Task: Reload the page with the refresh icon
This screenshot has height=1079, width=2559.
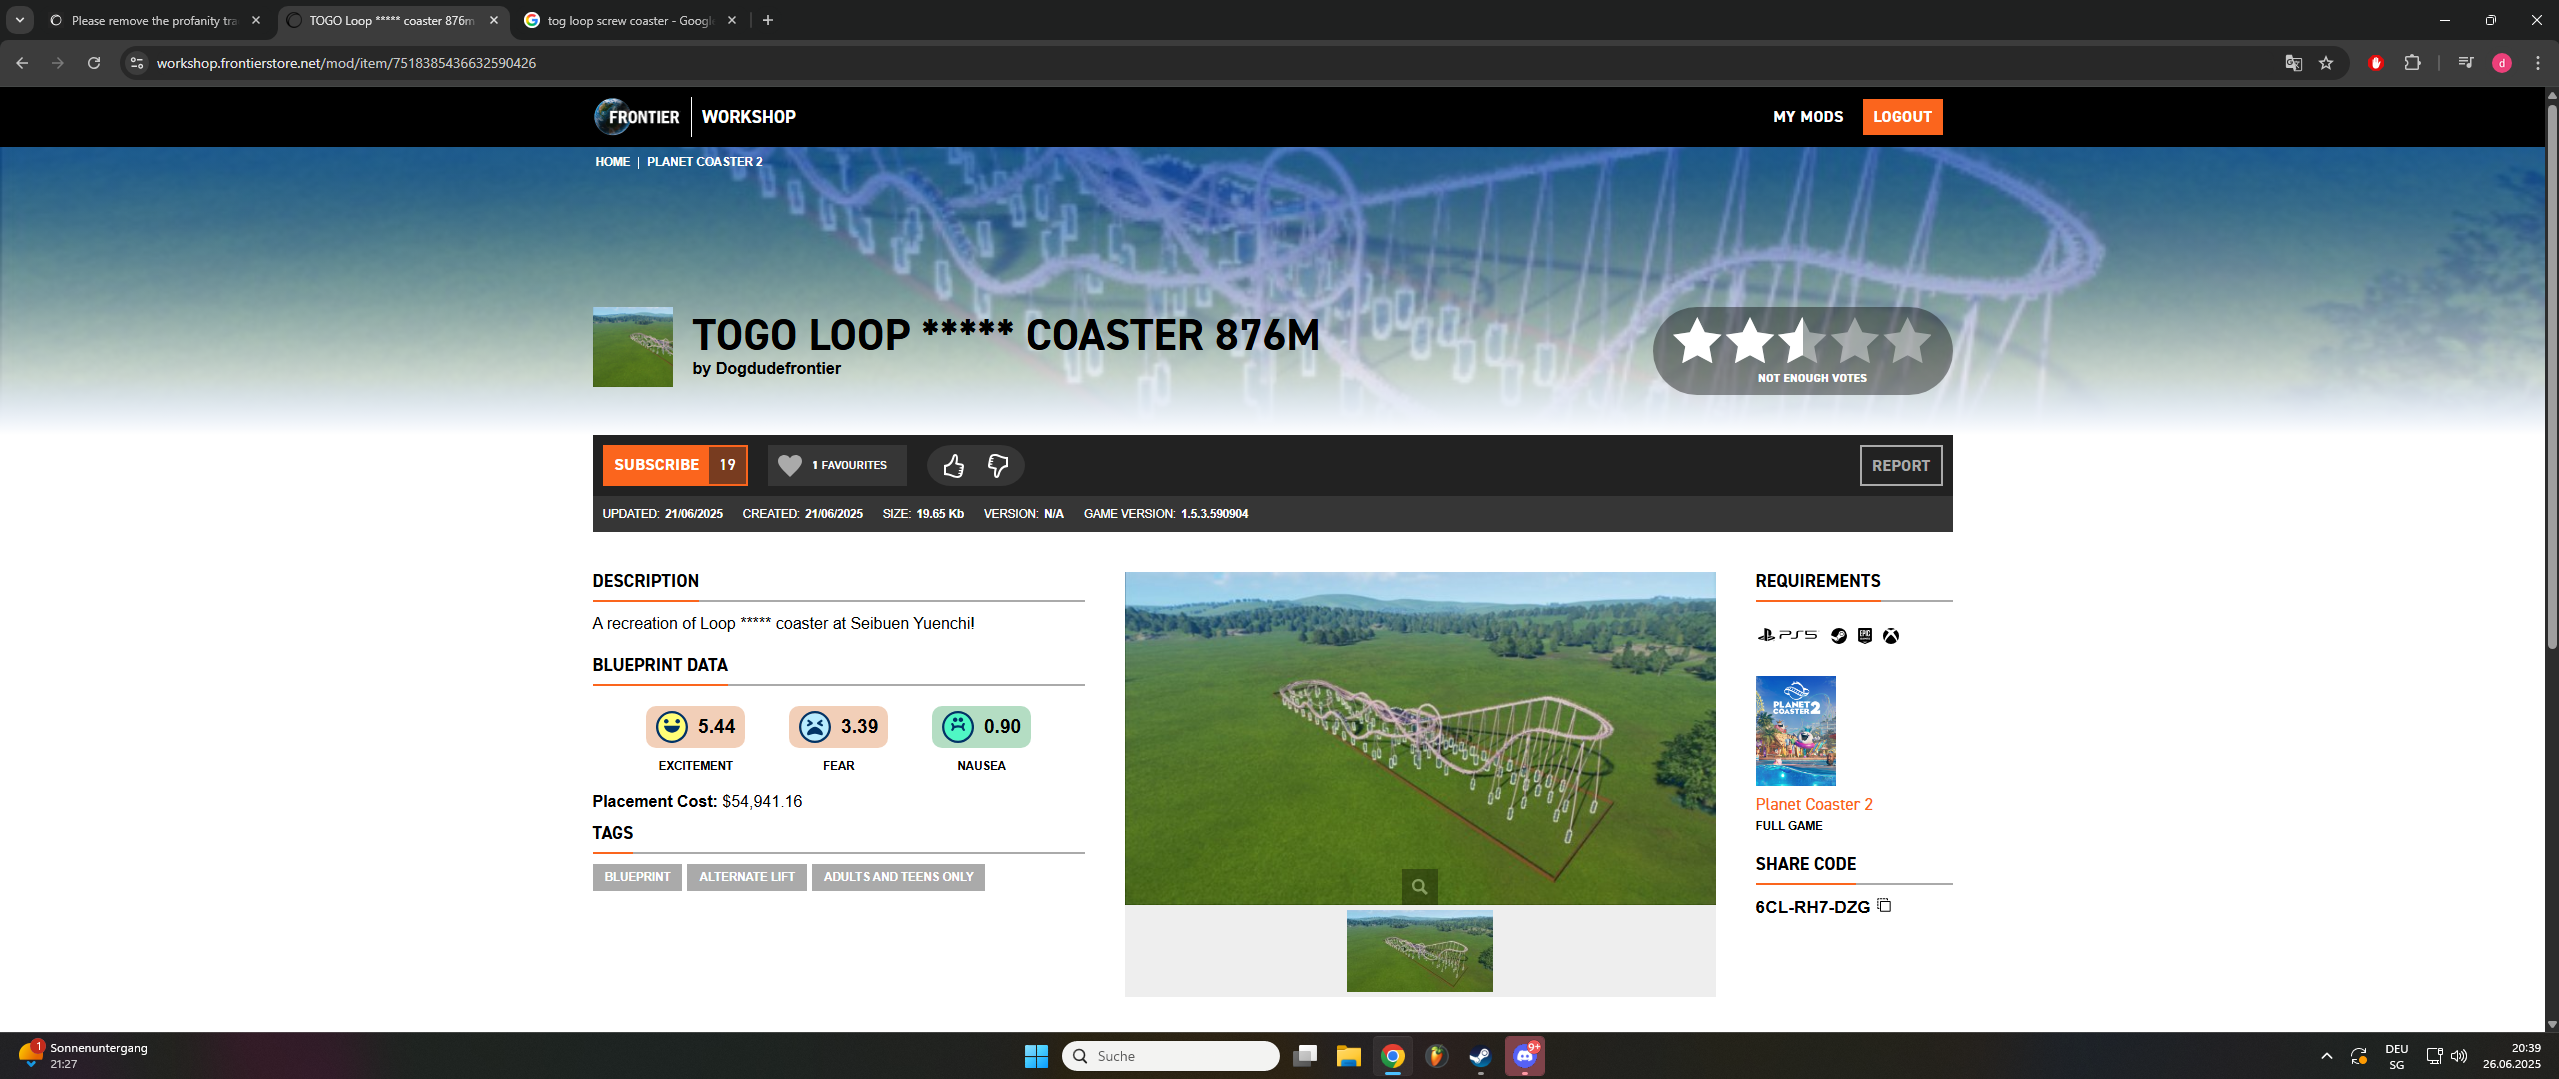Action: (x=94, y=63)
